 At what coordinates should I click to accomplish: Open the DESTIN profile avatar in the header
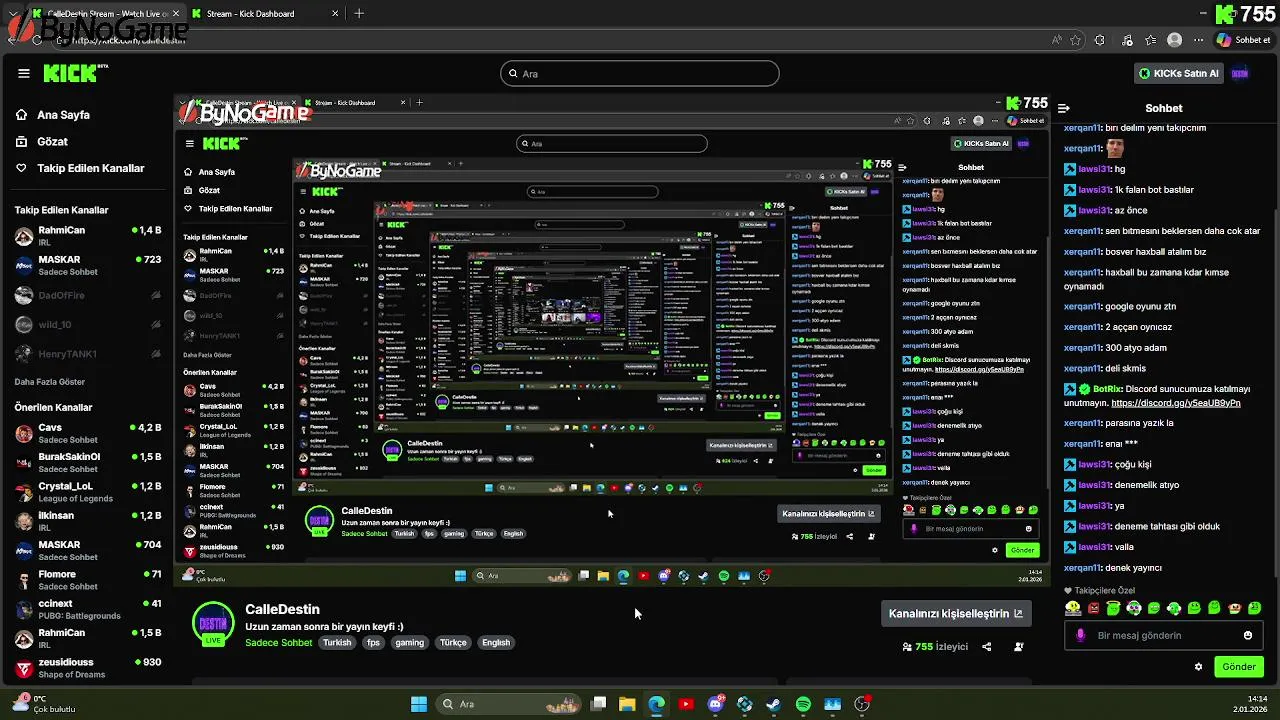click(x=1240, y=73)
